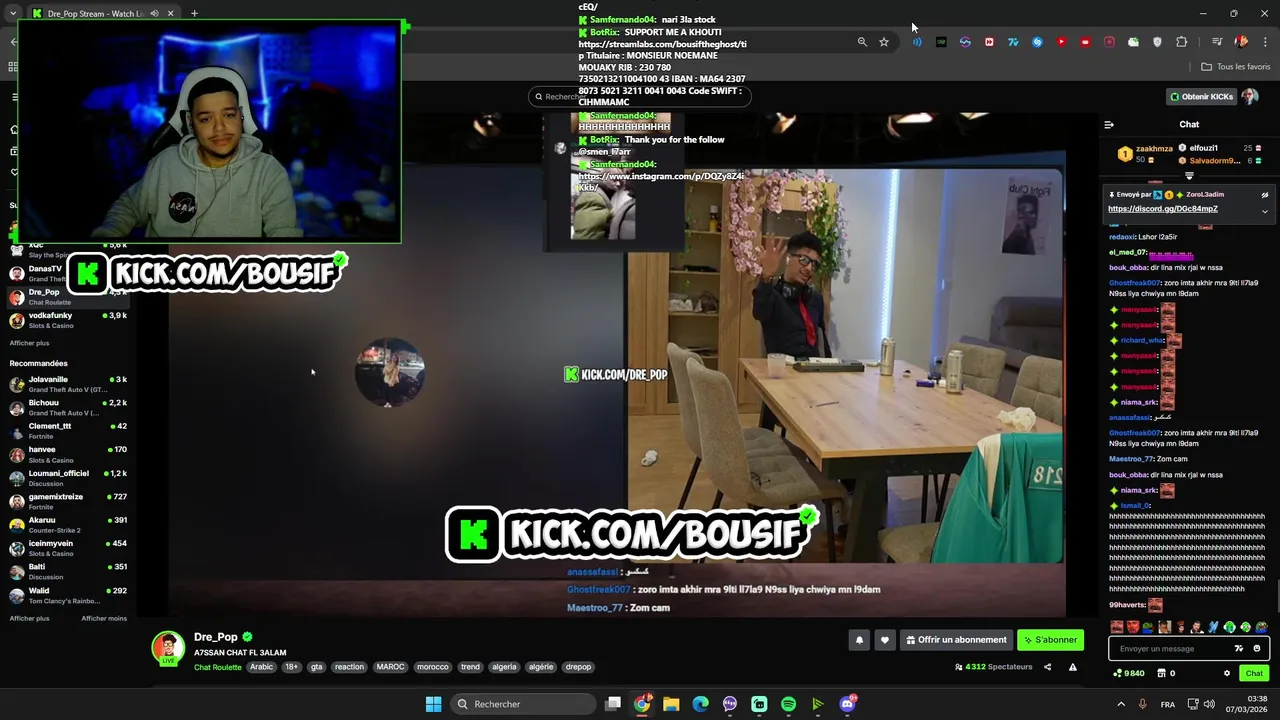Open hanvee channel in sidebar

click(68, 454)
